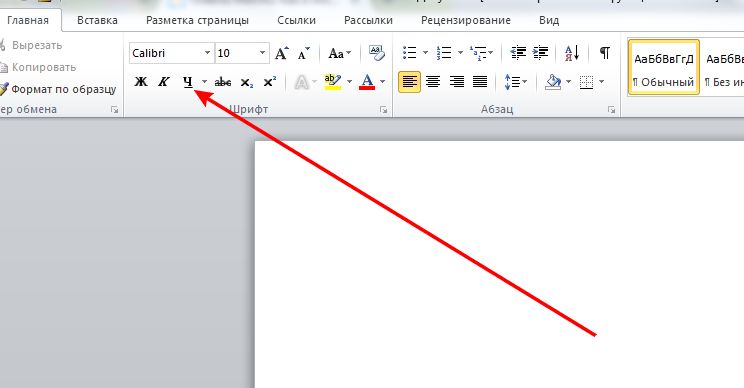Open the Главная tab
The width and height of the screenshot is (744, 388).
[x=28, y=20]
